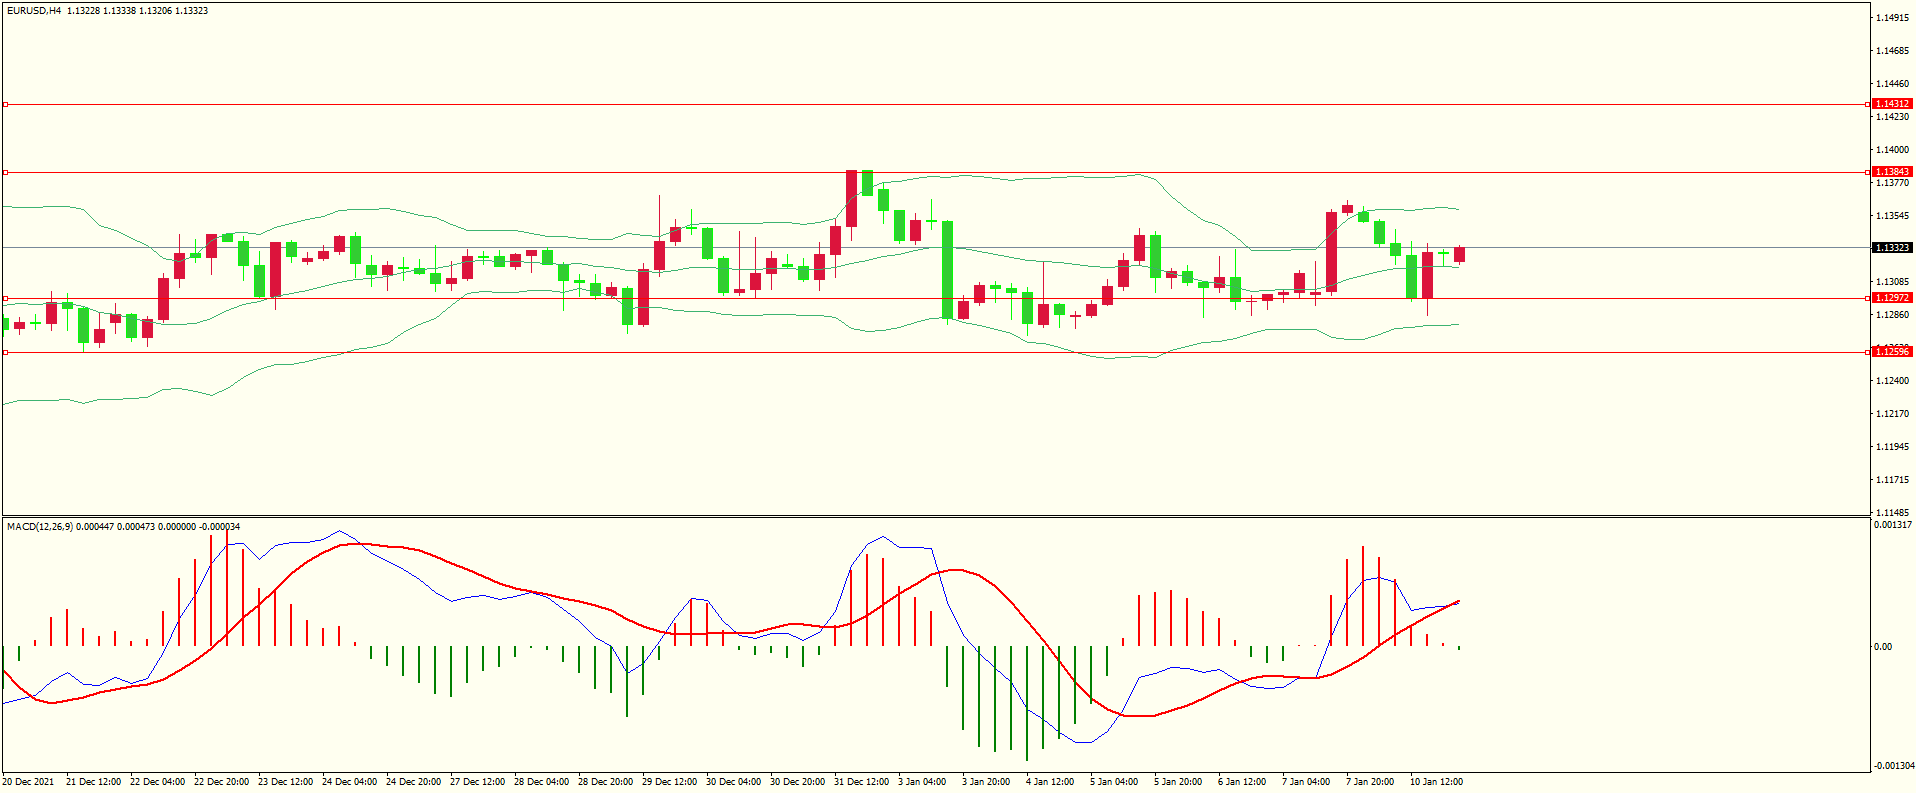Click the 1.14915 price axis label
Viewport: 1916px width, 793px height.
[1891, 18]
